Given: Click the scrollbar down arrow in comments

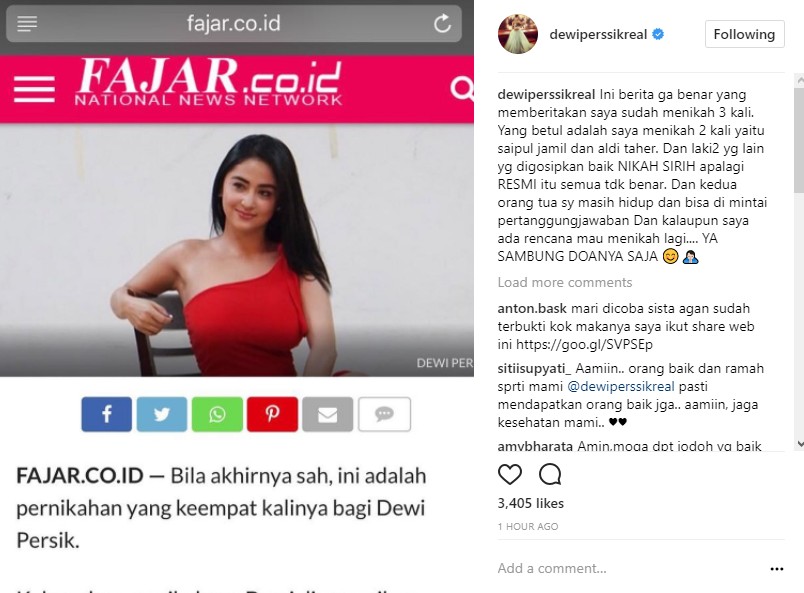Looking at the screenshot, I should pyautogui.click(x=800, y=444).
